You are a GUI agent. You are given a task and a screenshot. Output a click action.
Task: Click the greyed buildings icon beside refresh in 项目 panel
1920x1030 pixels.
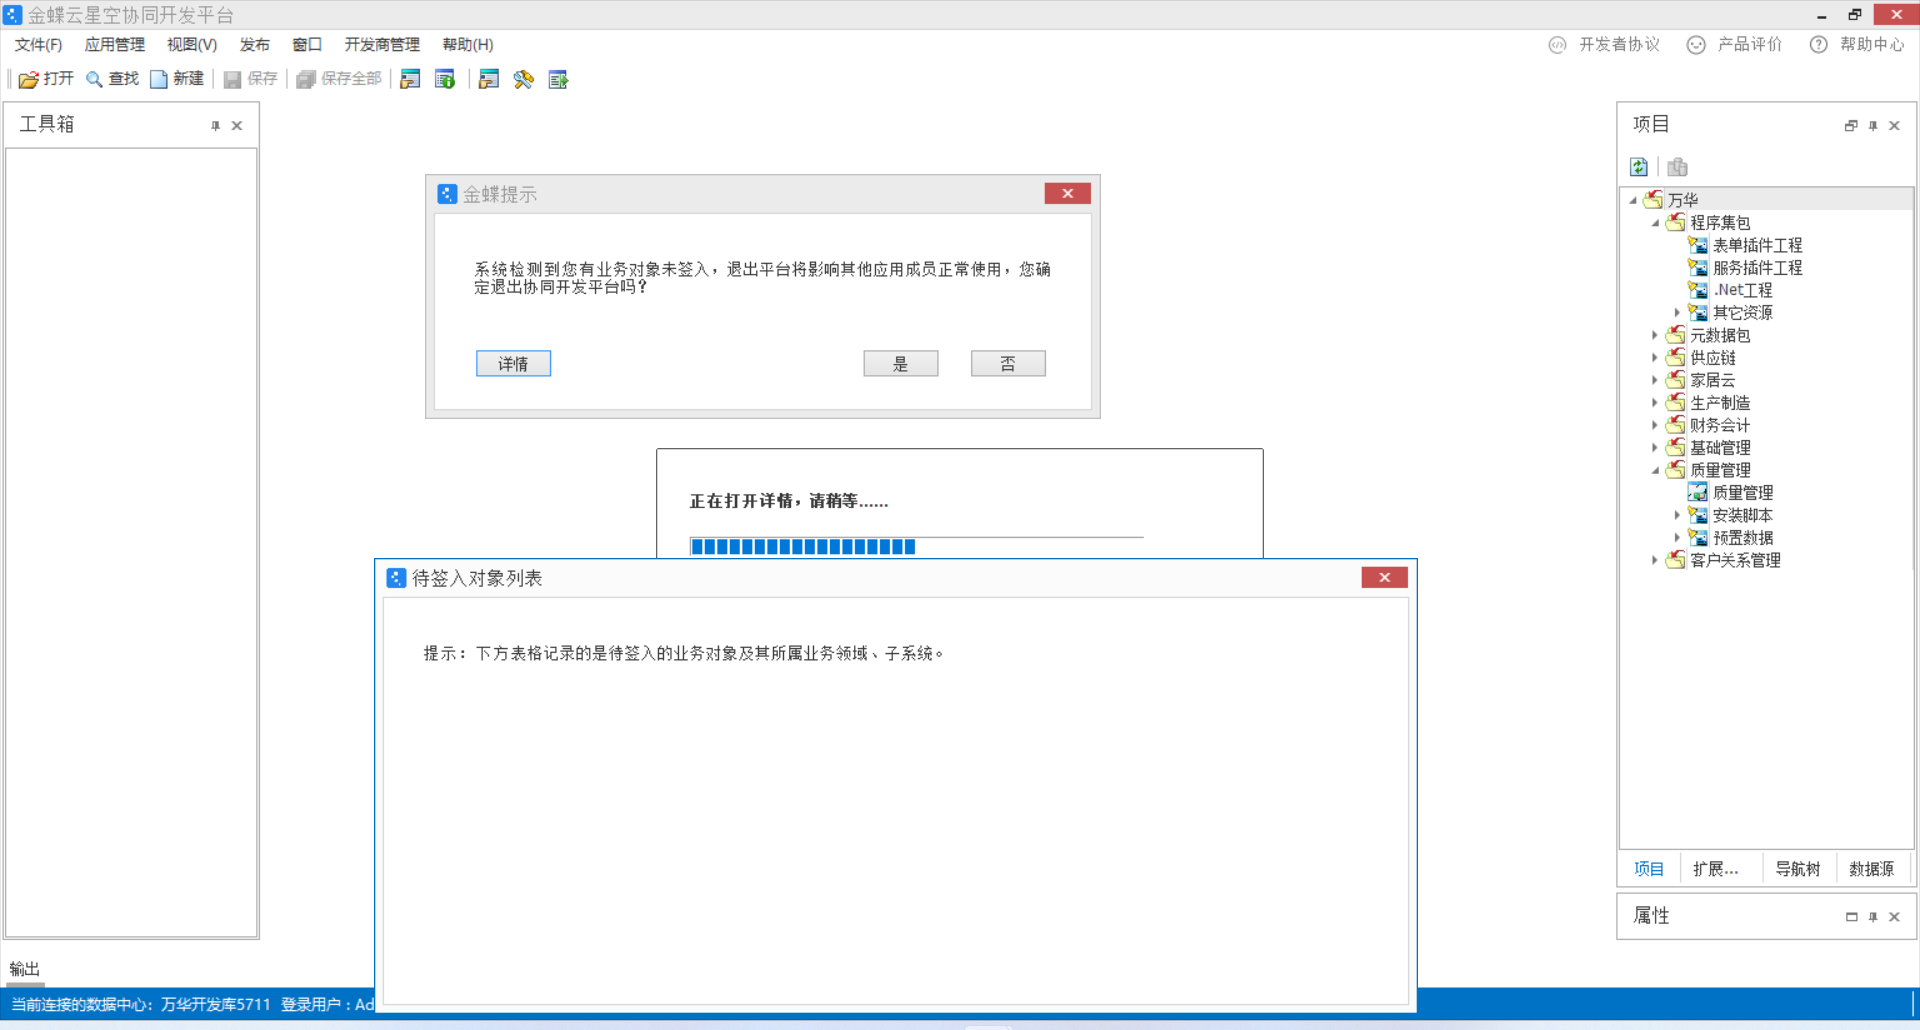pyautogui.click(x=1677, y=167)
